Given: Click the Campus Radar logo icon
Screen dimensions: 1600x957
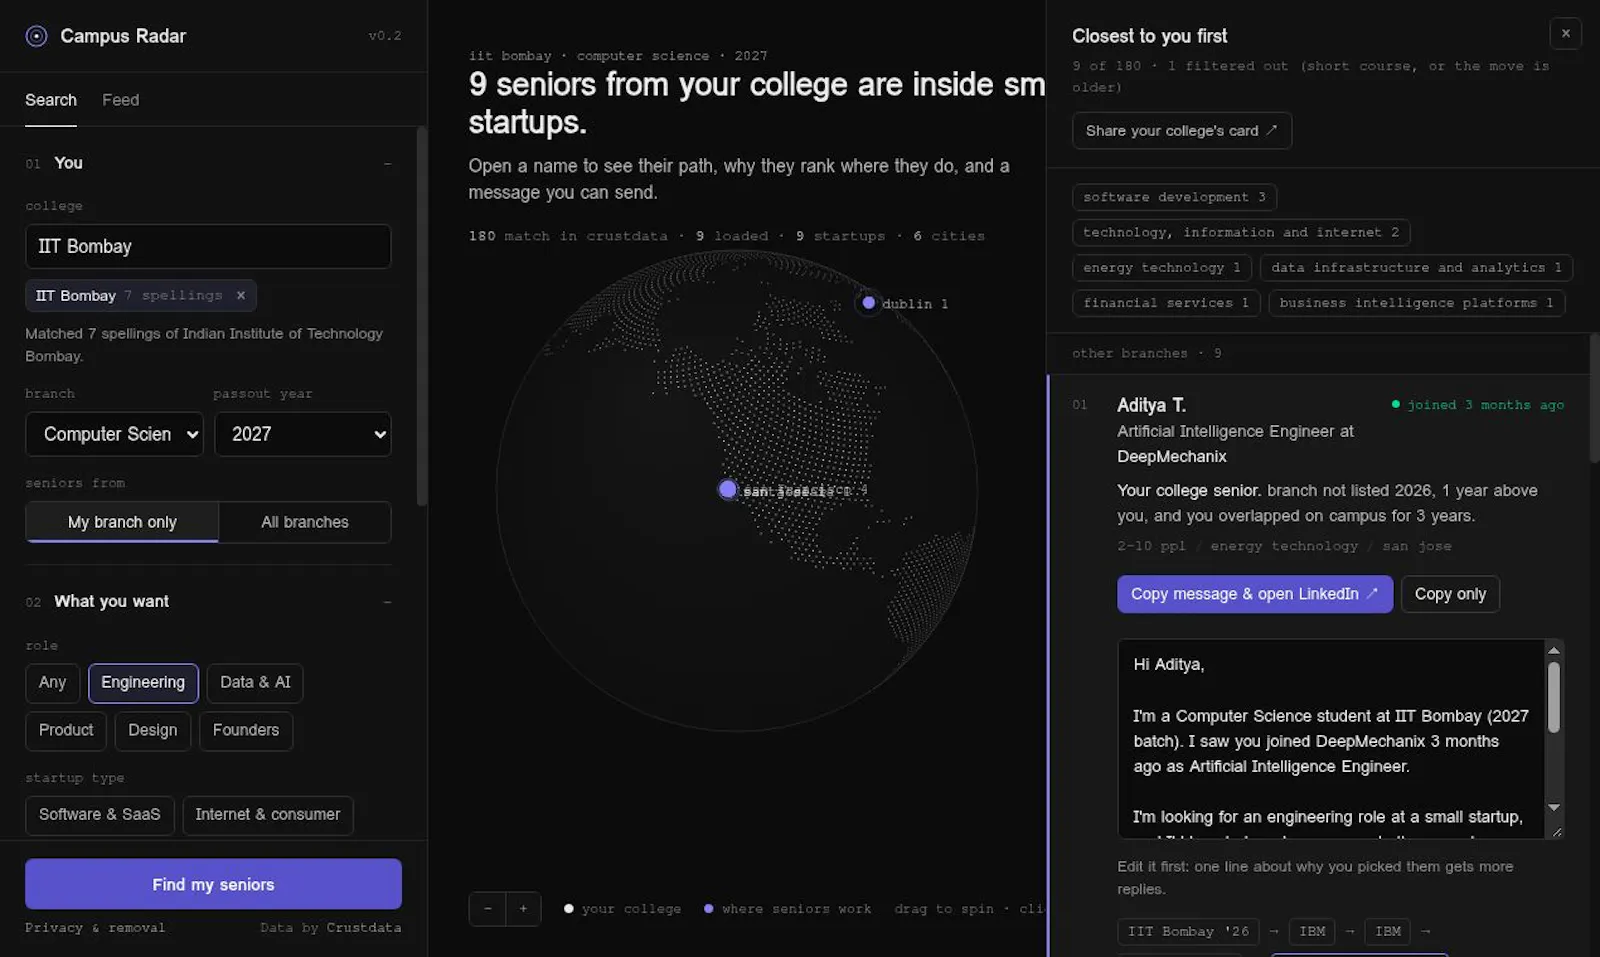Looking at the screenshot, I should click(x=37, y=36).
